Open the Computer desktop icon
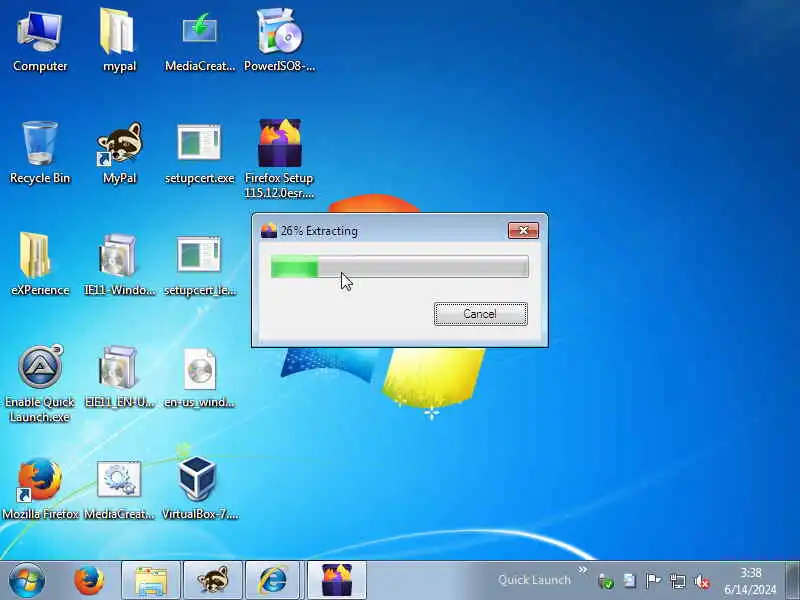This screenshot has height=600, width=800. coord(40,42)
